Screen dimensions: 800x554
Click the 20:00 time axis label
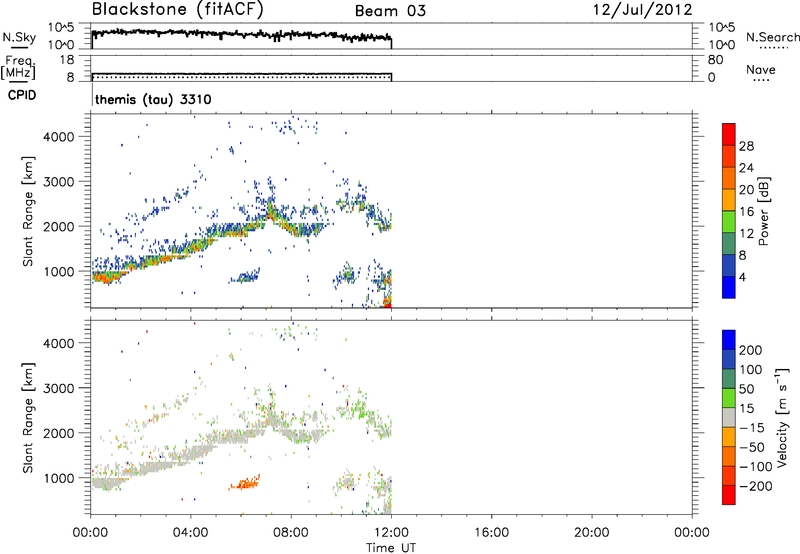tap(591, 533)
